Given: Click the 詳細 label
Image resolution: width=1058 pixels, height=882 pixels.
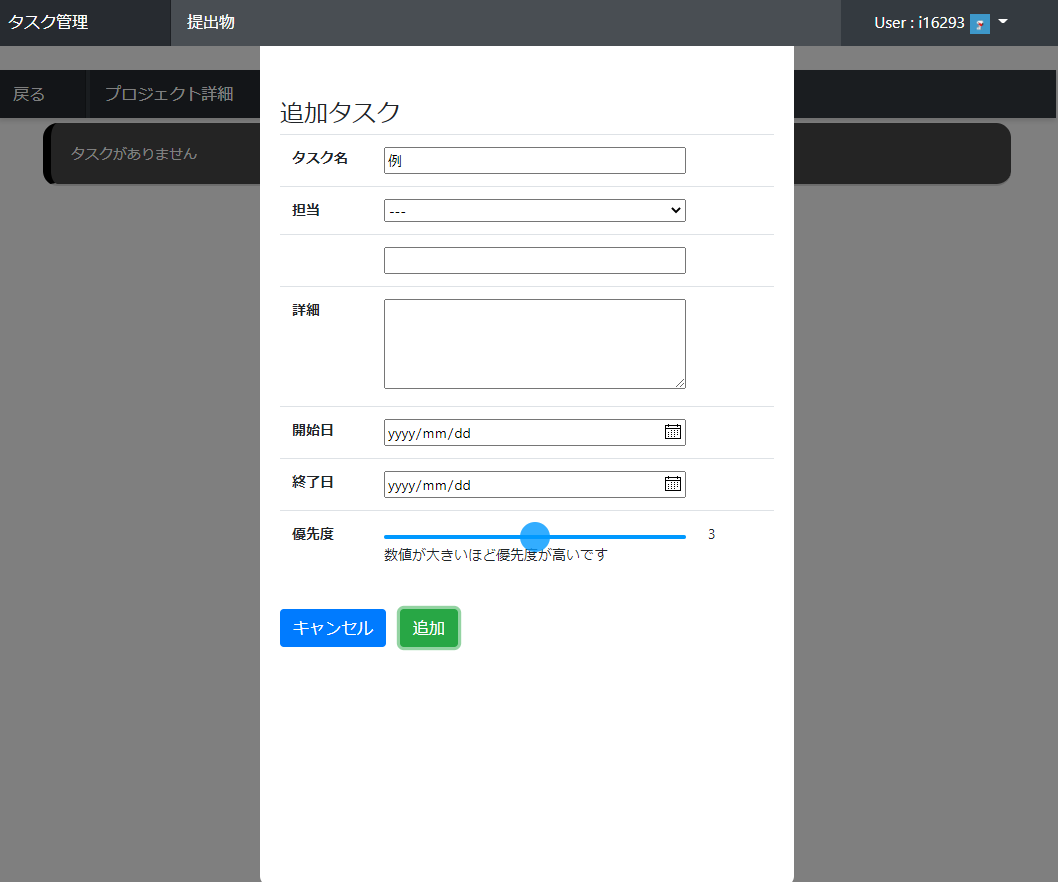Looking at the screenshot, I should [x=306, y=310].
